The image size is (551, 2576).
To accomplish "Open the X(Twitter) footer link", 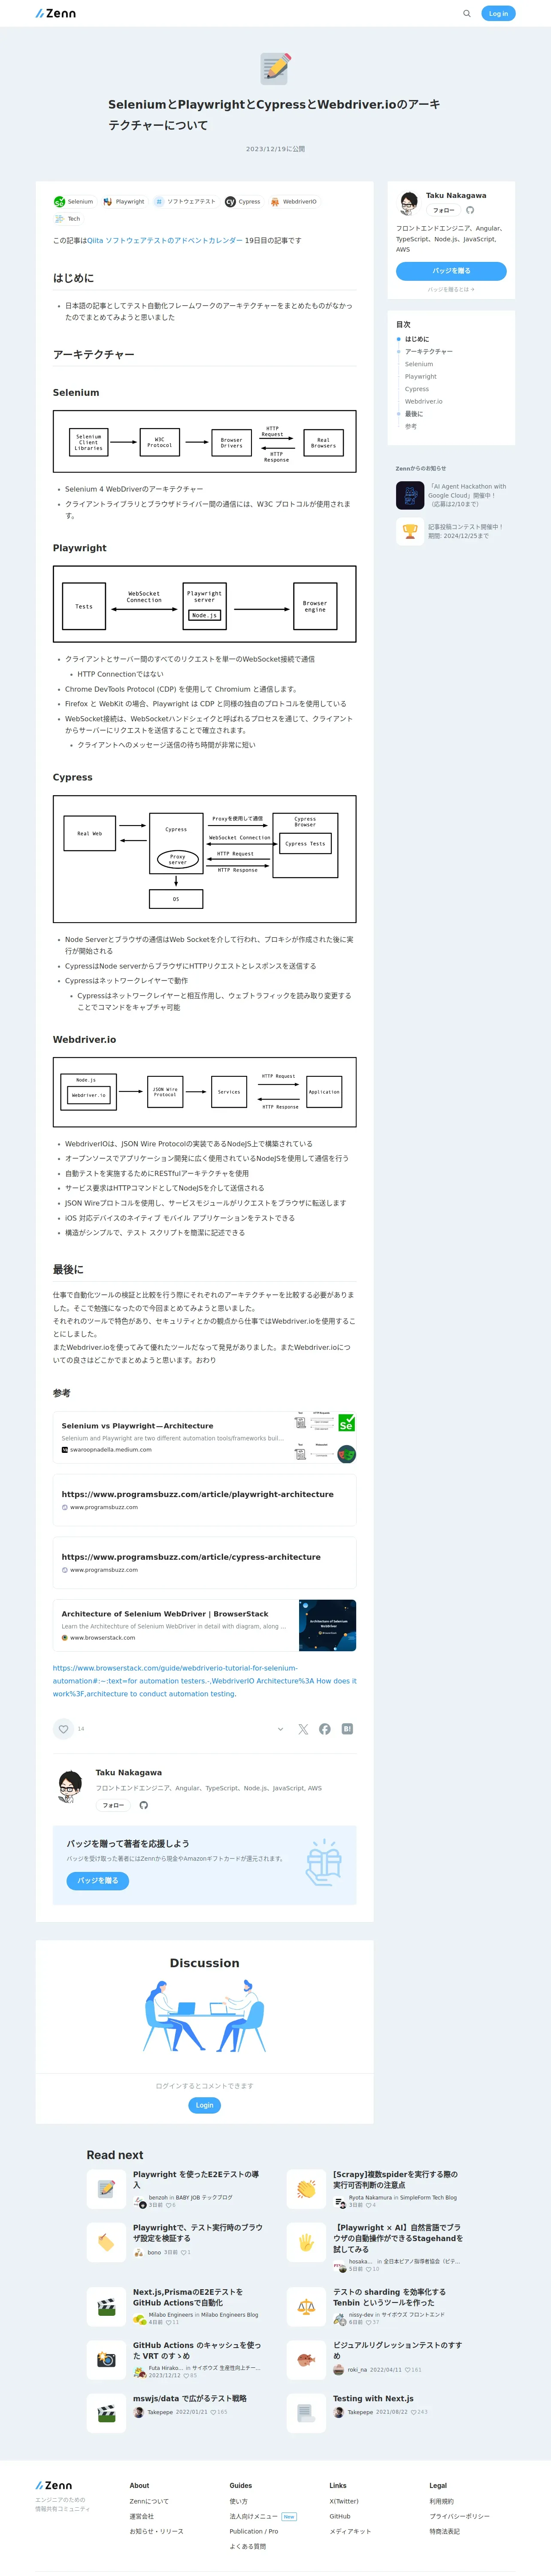I will tap(344, 2501).
